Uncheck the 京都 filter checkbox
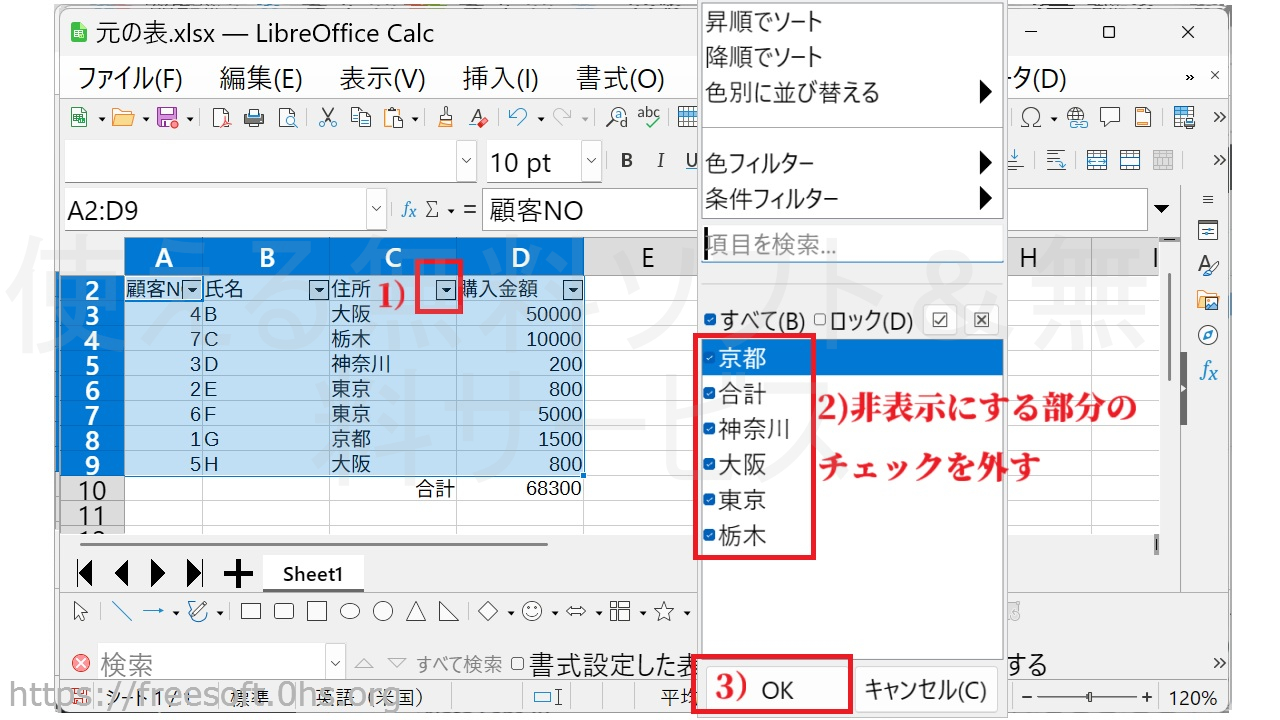This screenshot has height=720, width=1280. tap(709, 357)
